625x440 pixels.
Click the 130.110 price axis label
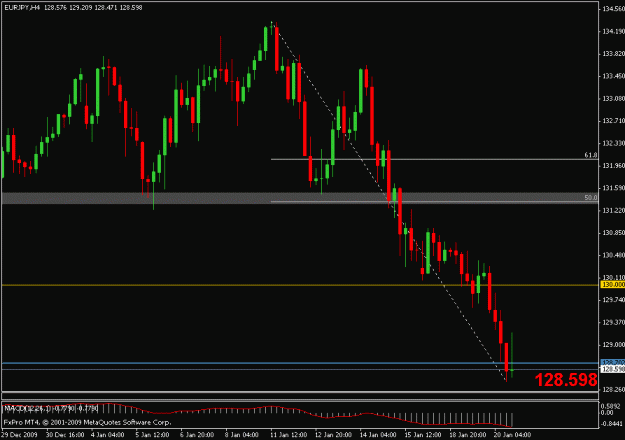[613, 277]
